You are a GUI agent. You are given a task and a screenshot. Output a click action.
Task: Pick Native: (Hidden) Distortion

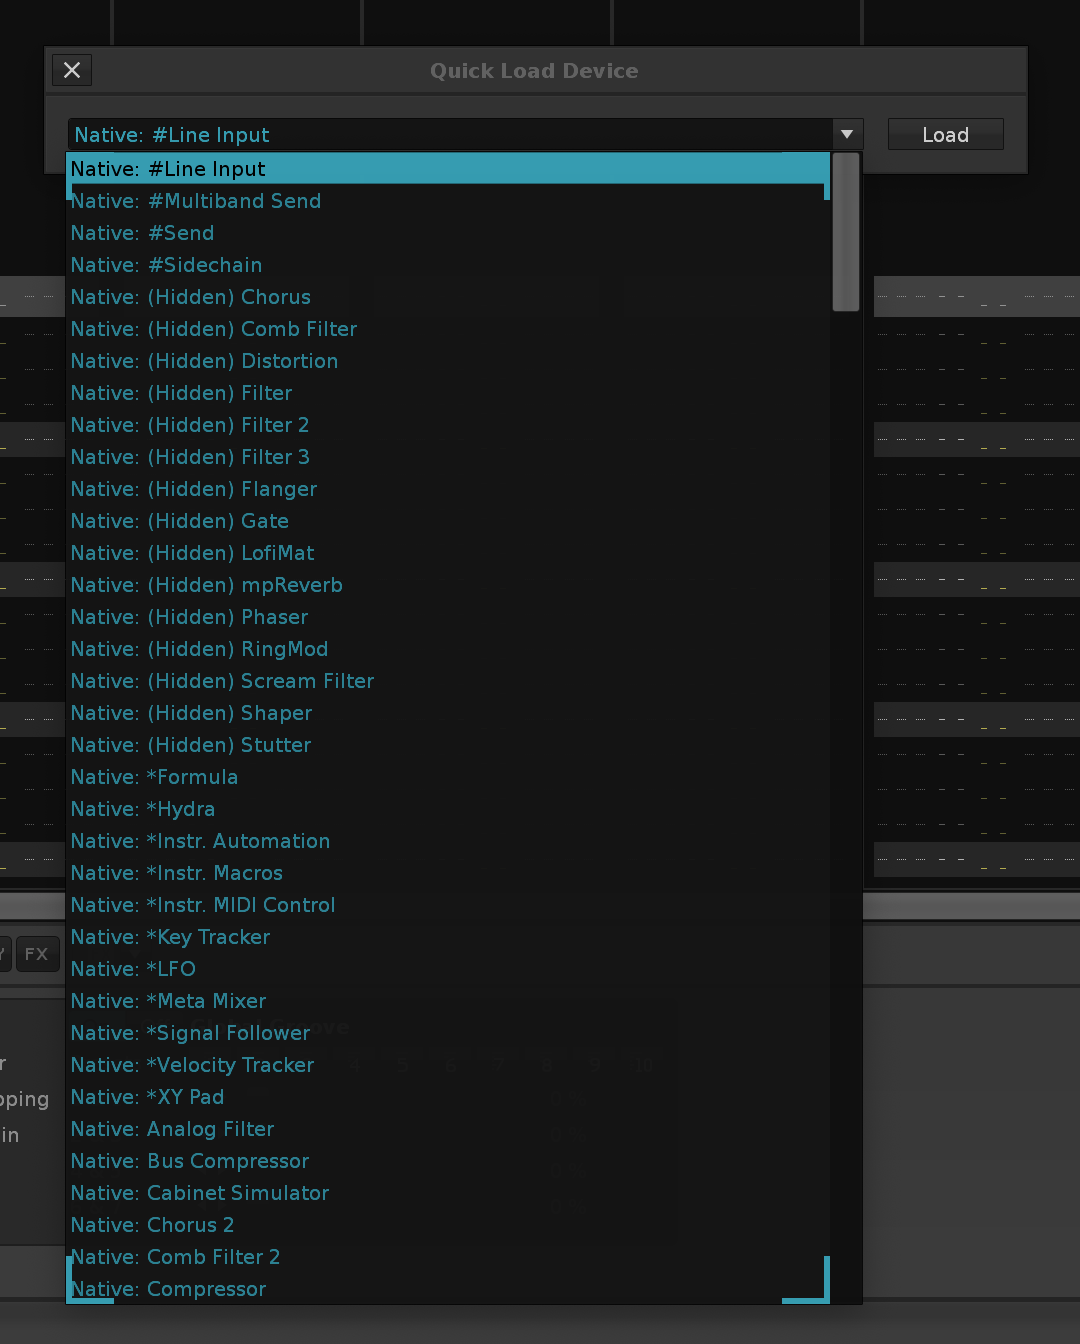204,361
